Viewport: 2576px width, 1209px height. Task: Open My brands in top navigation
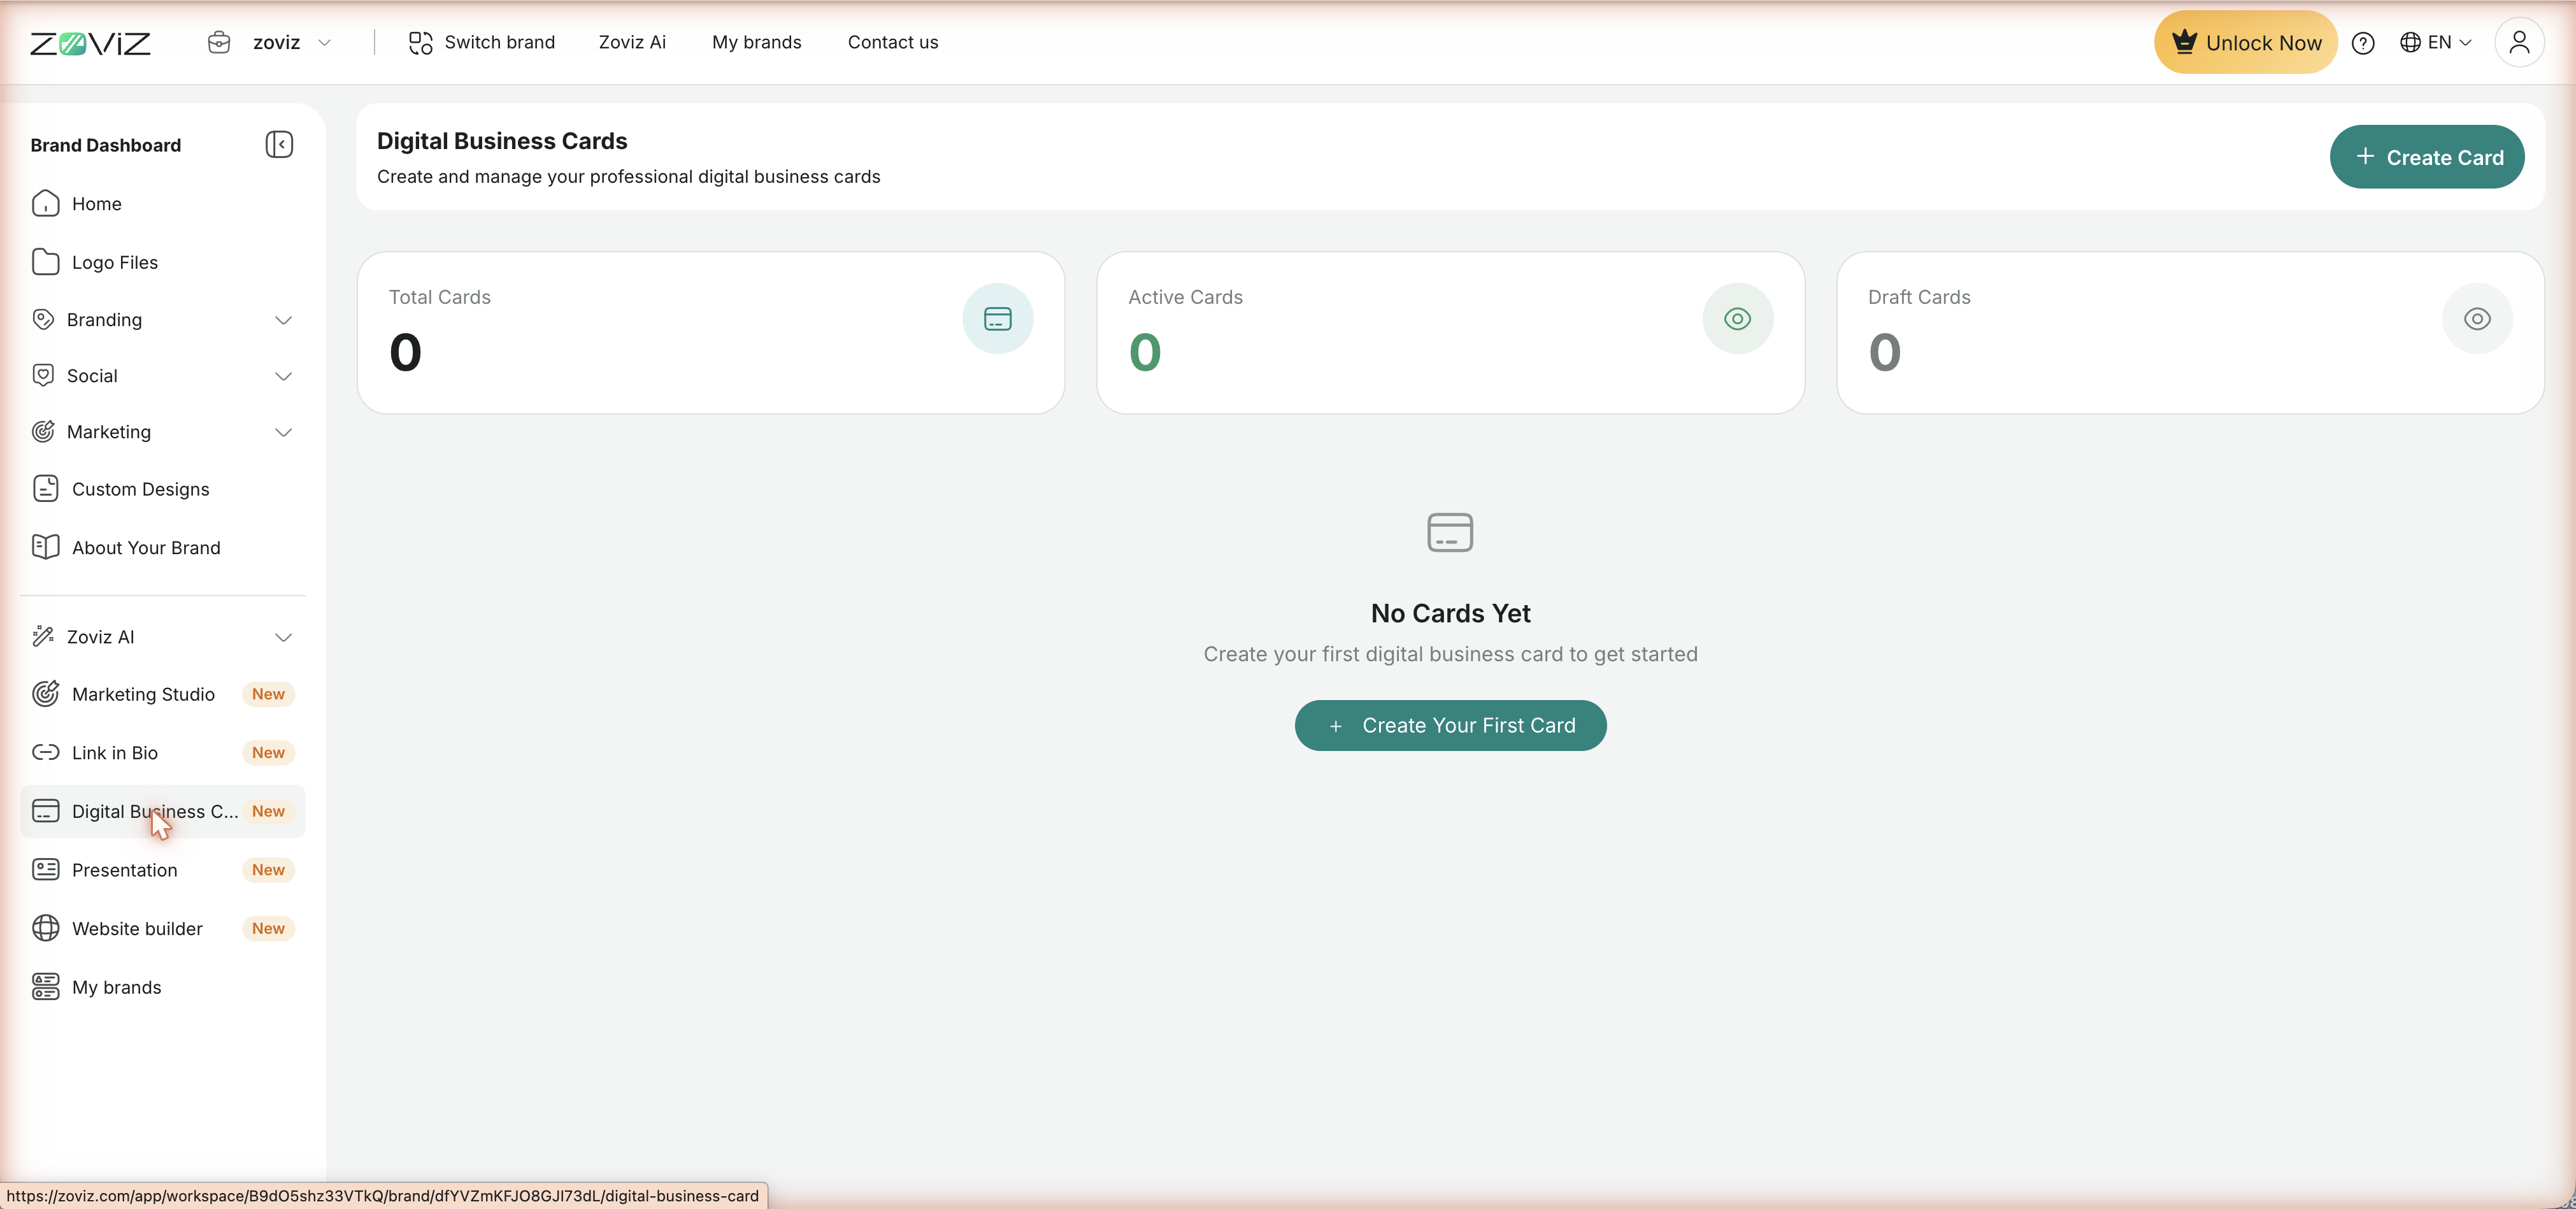click(x=757, y=42)
